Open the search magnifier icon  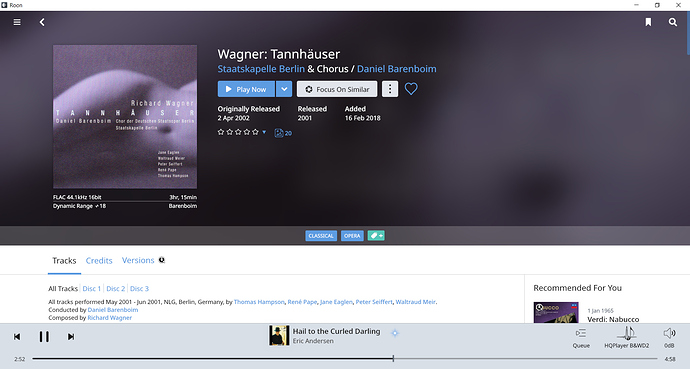(673, 22)
